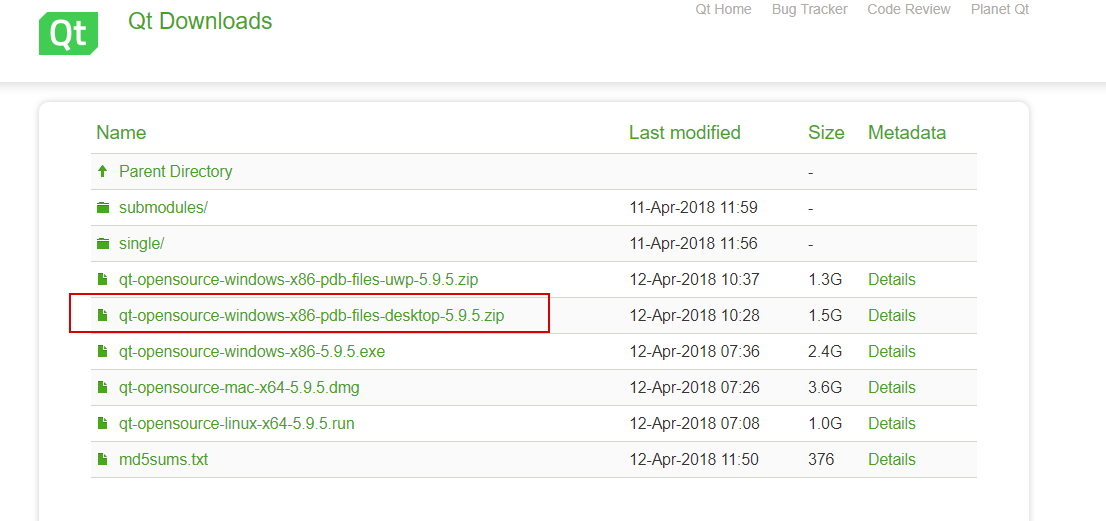View Details for linux-x64-5.9.5.run
1106x521 pixels.
point(892,424)
